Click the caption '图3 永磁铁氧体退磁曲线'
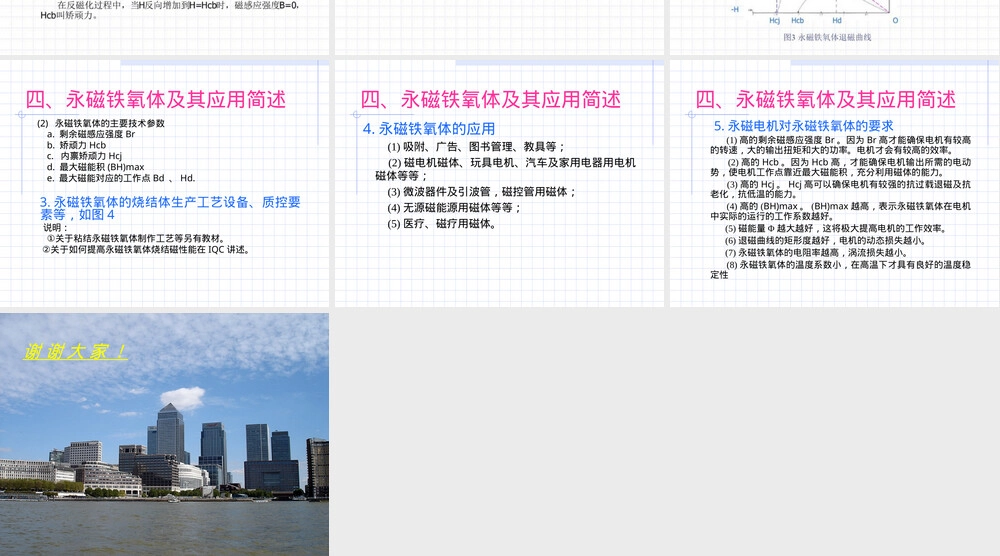Screen dimensions: 1000x556 [827, 38]
